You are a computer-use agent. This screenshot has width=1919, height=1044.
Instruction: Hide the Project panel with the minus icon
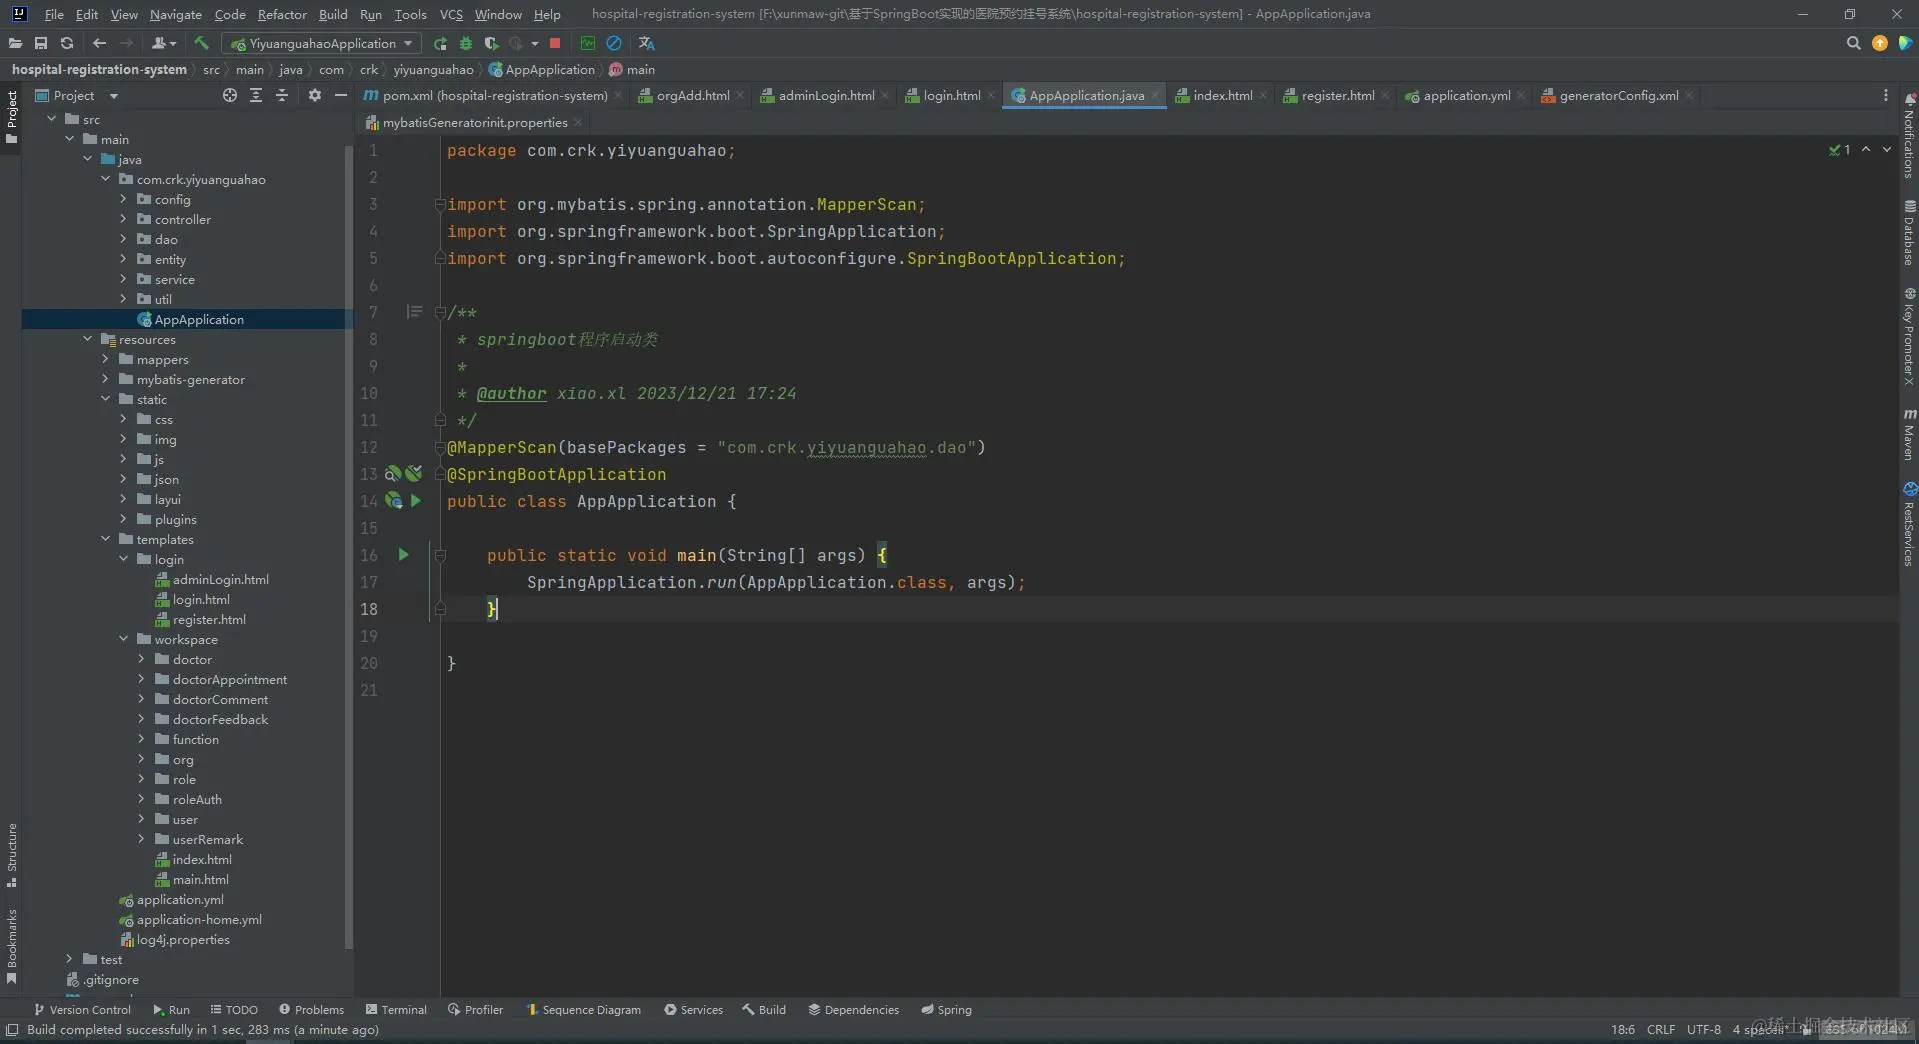[x=341, y=95]
